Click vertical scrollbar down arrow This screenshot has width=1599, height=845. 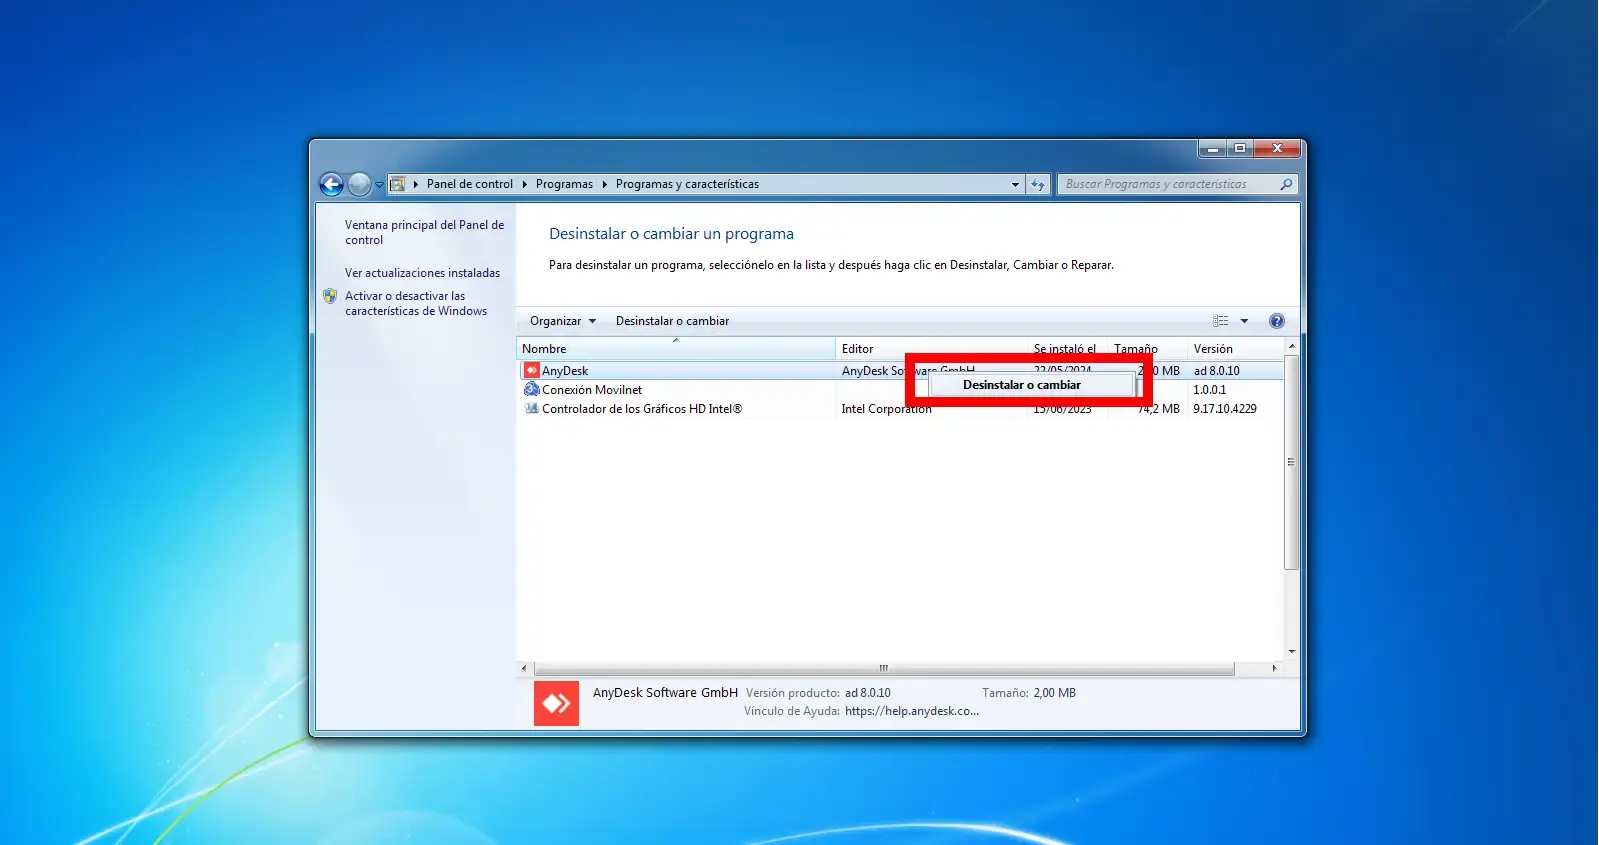coord(1292,651)
